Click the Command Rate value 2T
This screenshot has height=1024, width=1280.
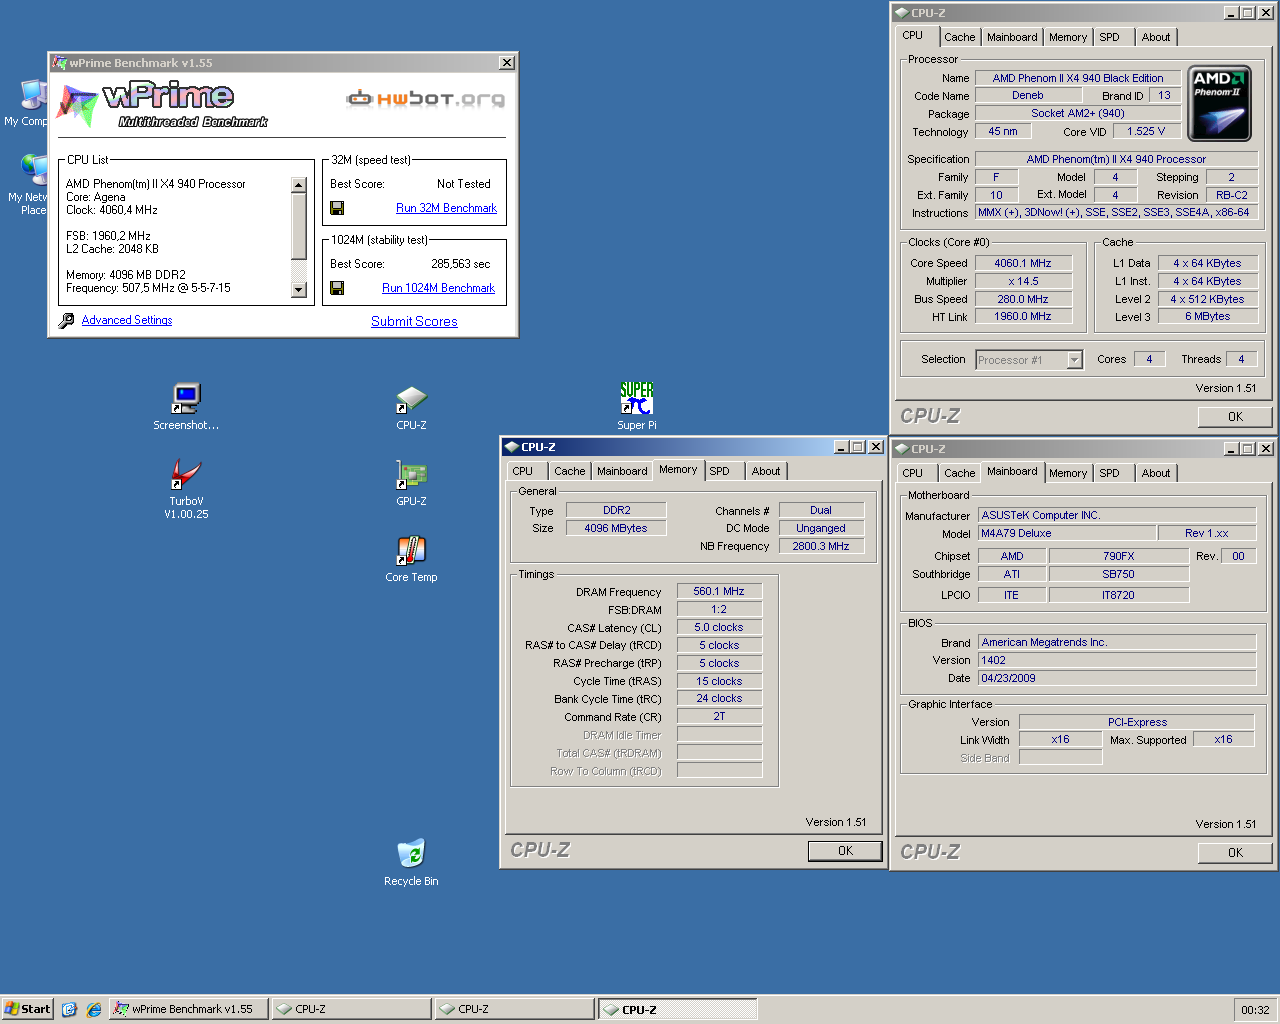(719, 716)
